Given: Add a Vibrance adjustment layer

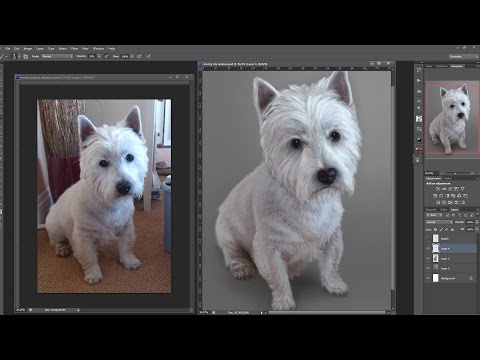Looking at the screenshot, I should [462, 189].
